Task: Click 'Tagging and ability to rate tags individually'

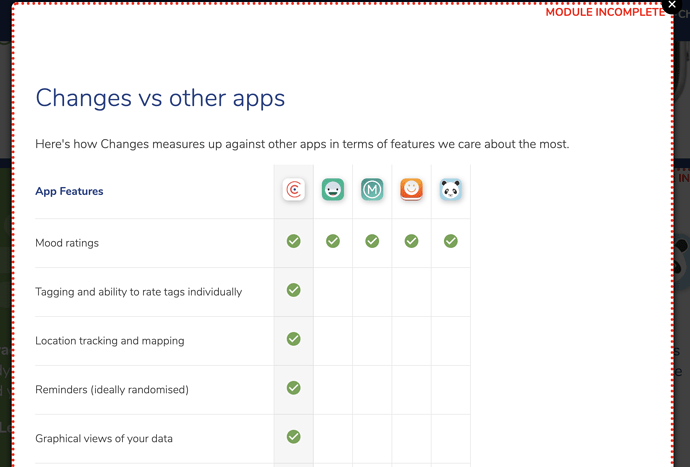Action: (x=139, y=292)
